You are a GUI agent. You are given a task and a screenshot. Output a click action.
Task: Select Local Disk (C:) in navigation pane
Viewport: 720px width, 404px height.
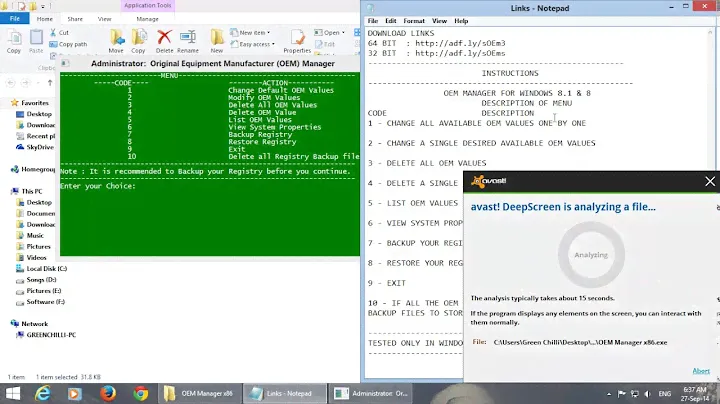[47, 268]
